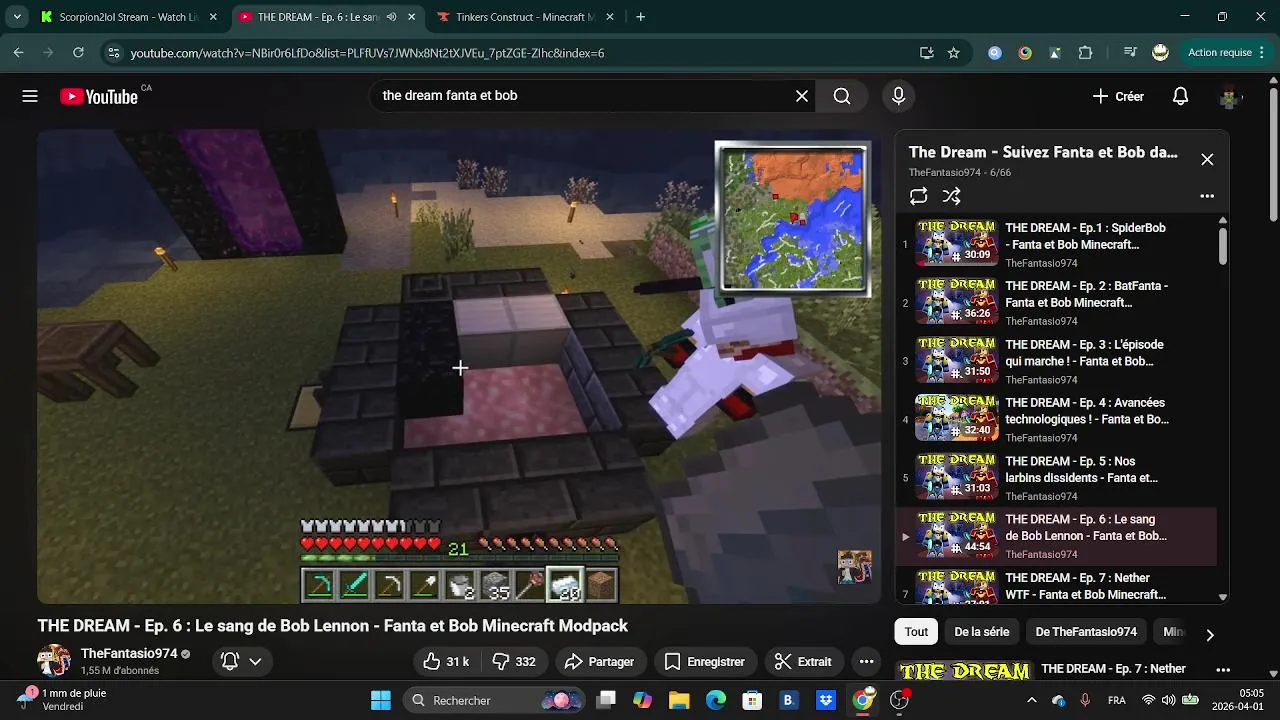Image resolution: width=1280 pixels, height=720 pixels.
Task: Play Ep.1 SpiderBob from the playlist
Action: (x=1056, y=244)
